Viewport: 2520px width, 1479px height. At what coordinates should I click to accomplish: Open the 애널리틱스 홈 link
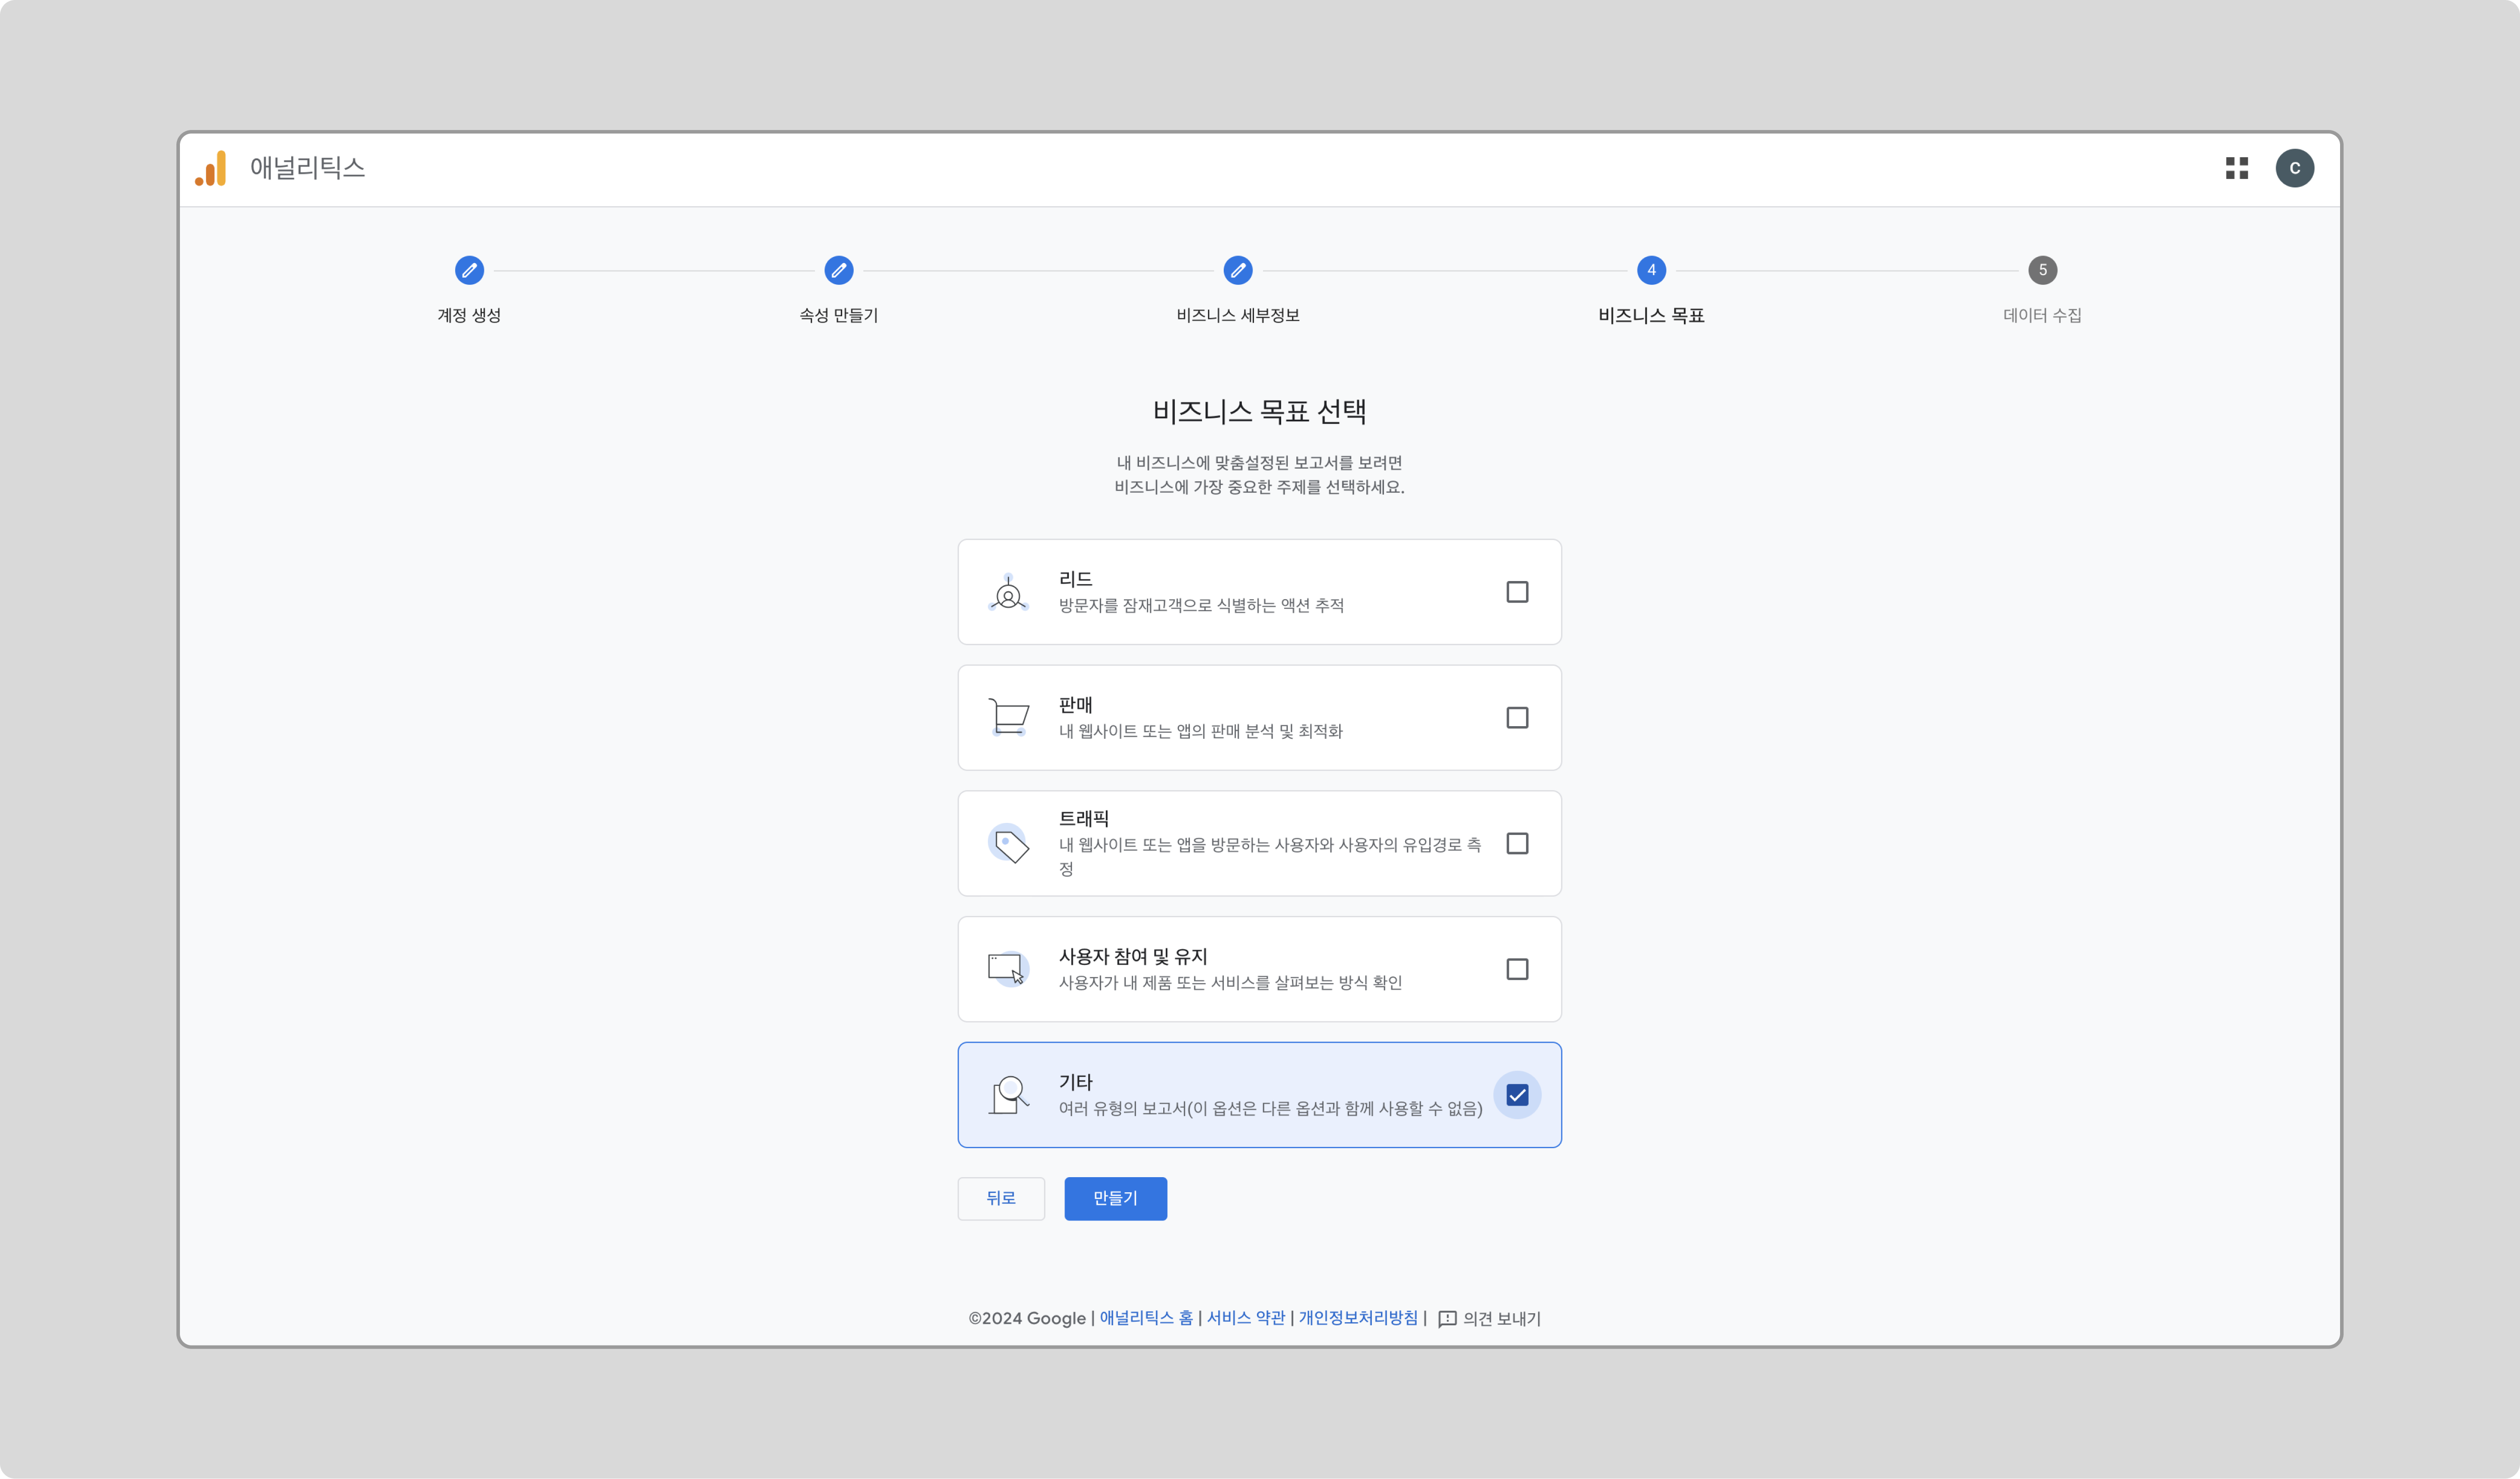click(1146, 1318)
